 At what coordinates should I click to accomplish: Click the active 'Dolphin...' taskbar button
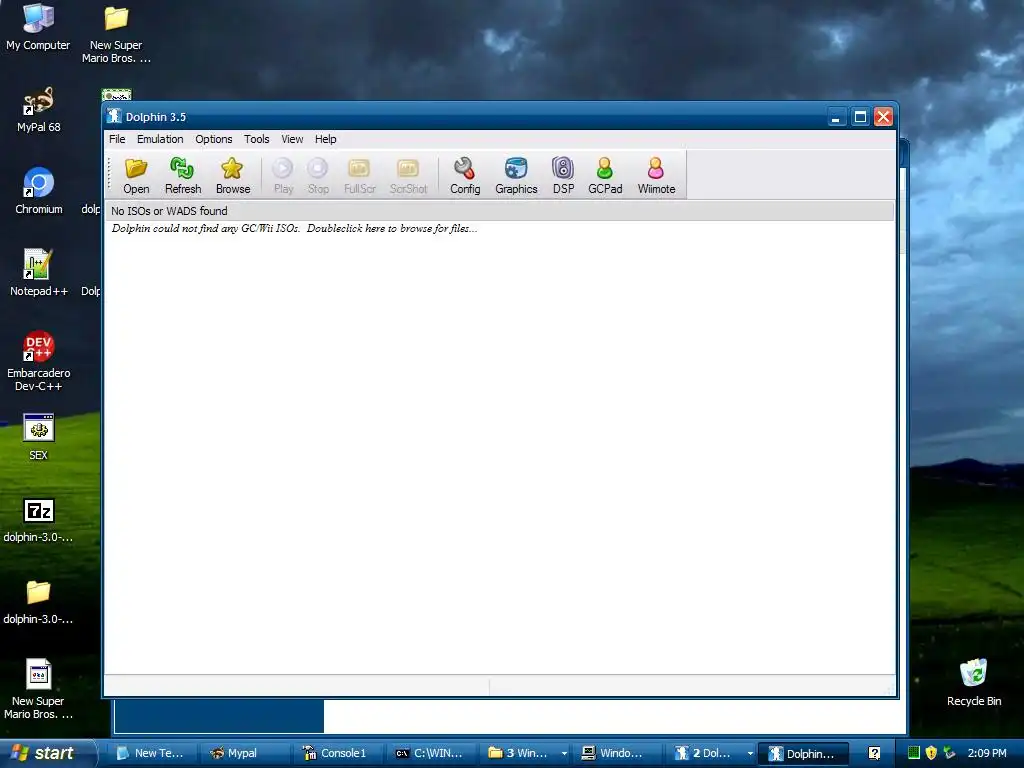pos(805,753)
